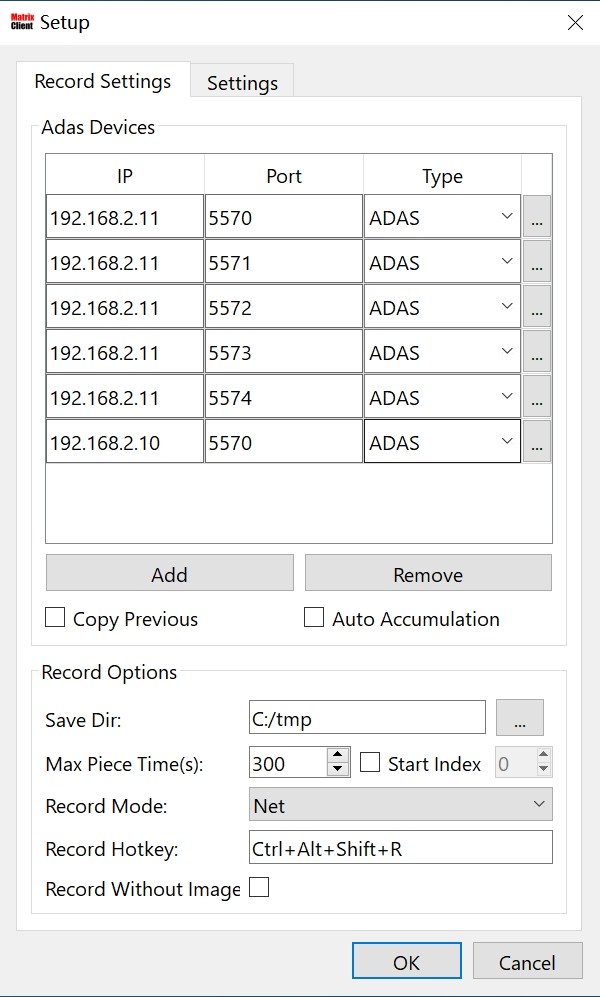
Task: Click the ellipsis button for port 5571 row
Action: [x=537, y=263]
